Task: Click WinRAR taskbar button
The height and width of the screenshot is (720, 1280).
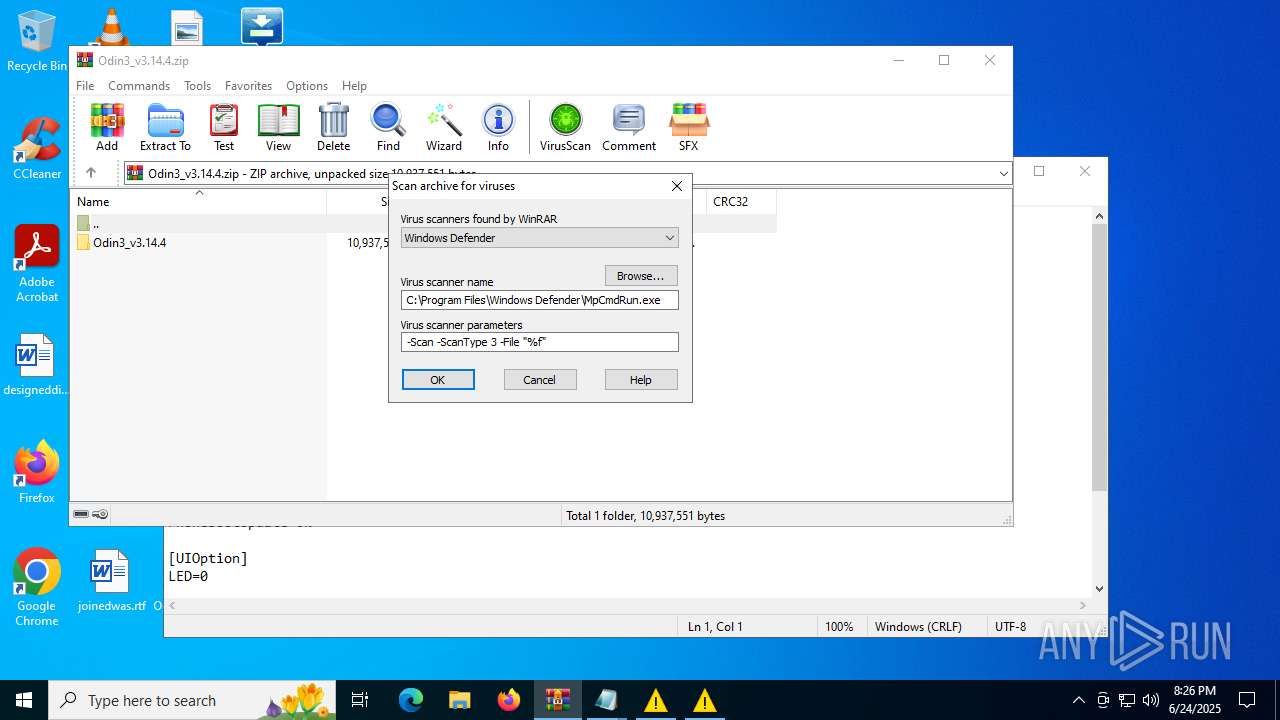Action: pyautogui.click(x=557, y=700)
